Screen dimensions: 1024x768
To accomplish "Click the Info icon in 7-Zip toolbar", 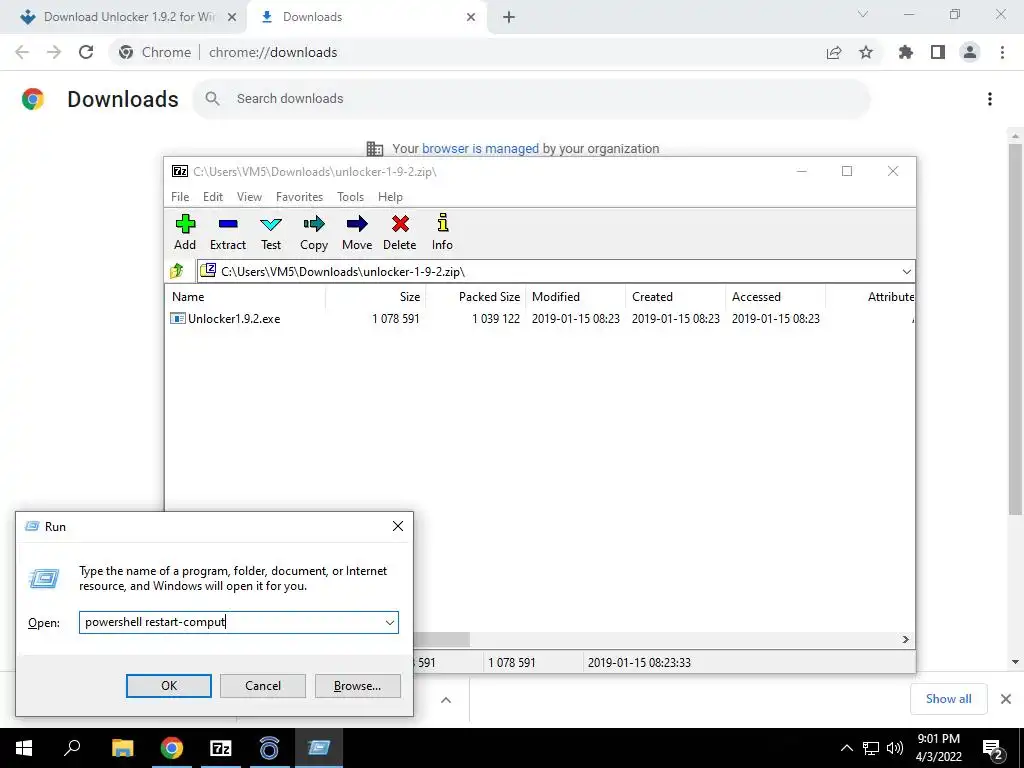I will tap(443, 223).
